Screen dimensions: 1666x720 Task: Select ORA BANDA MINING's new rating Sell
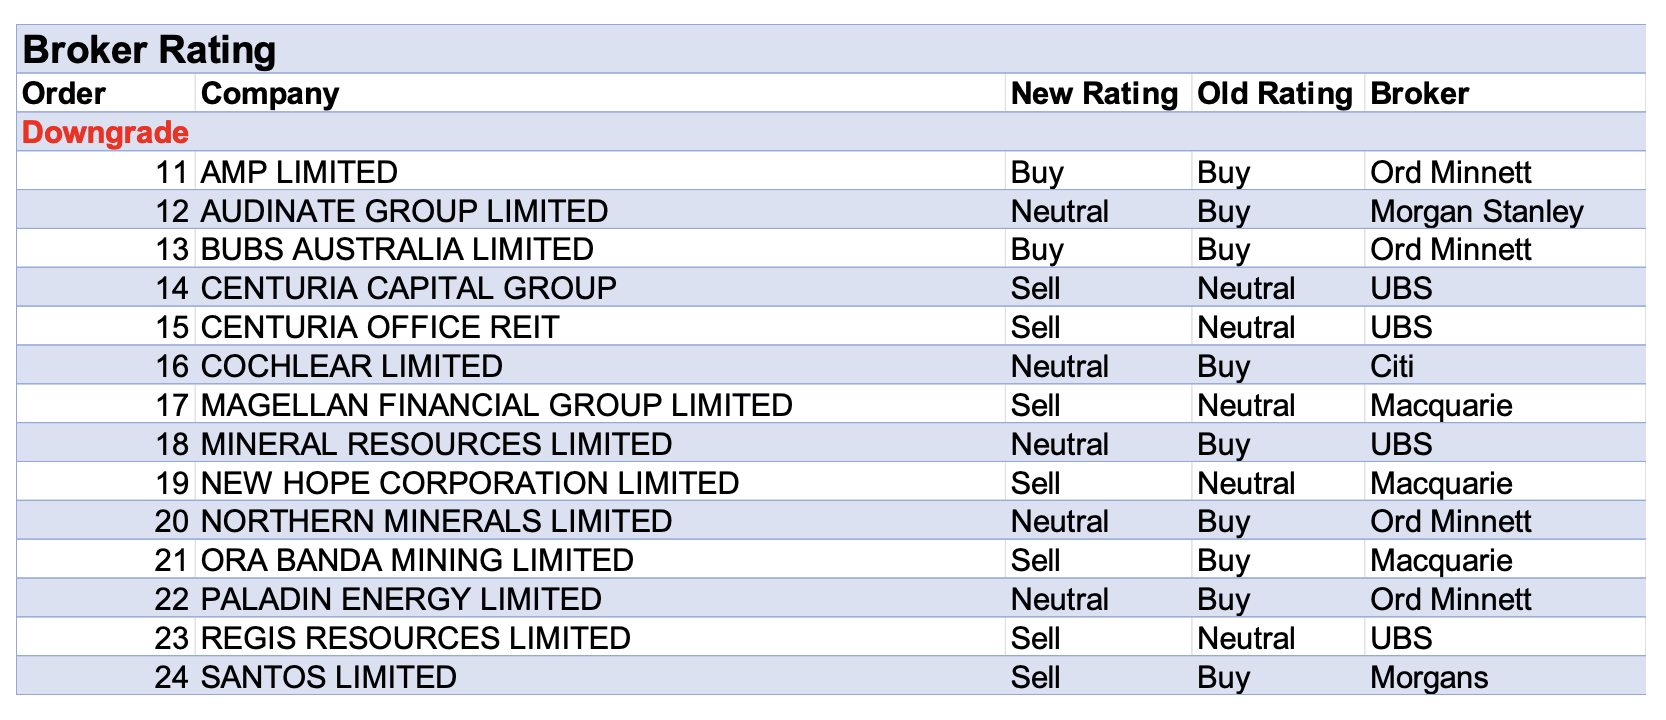[1035, 560]
